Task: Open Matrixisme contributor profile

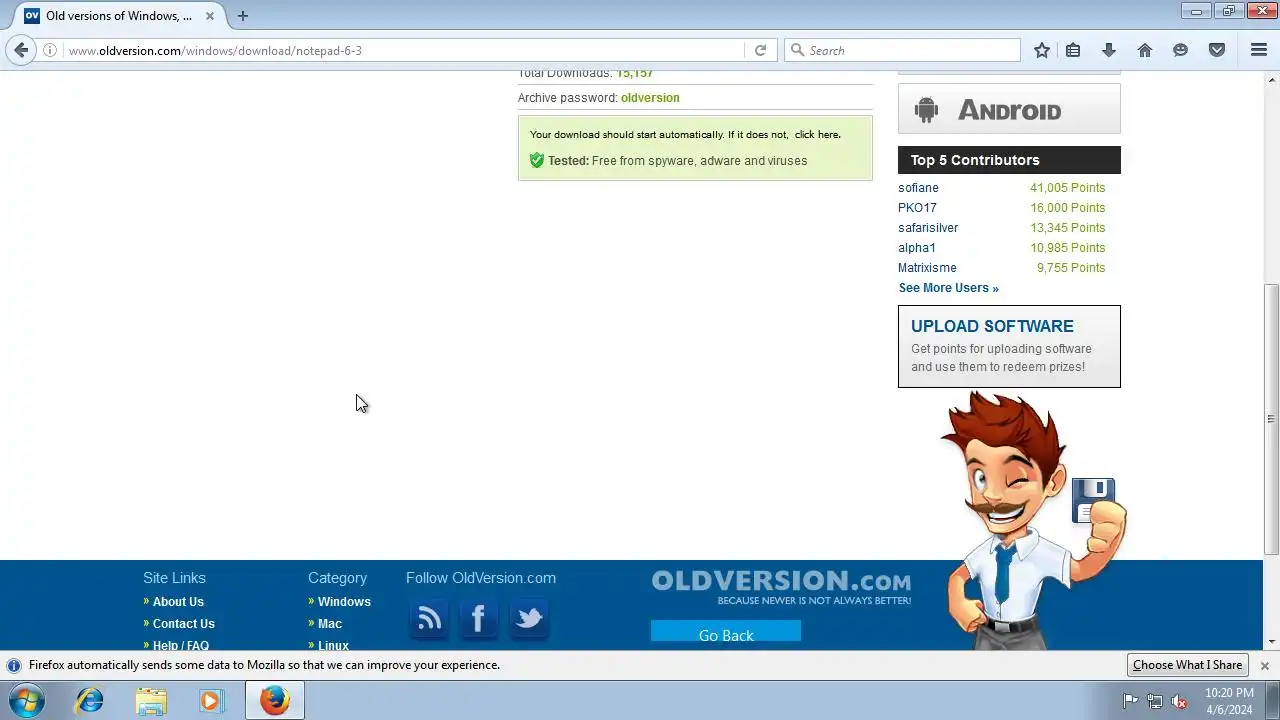Action: 927,268
